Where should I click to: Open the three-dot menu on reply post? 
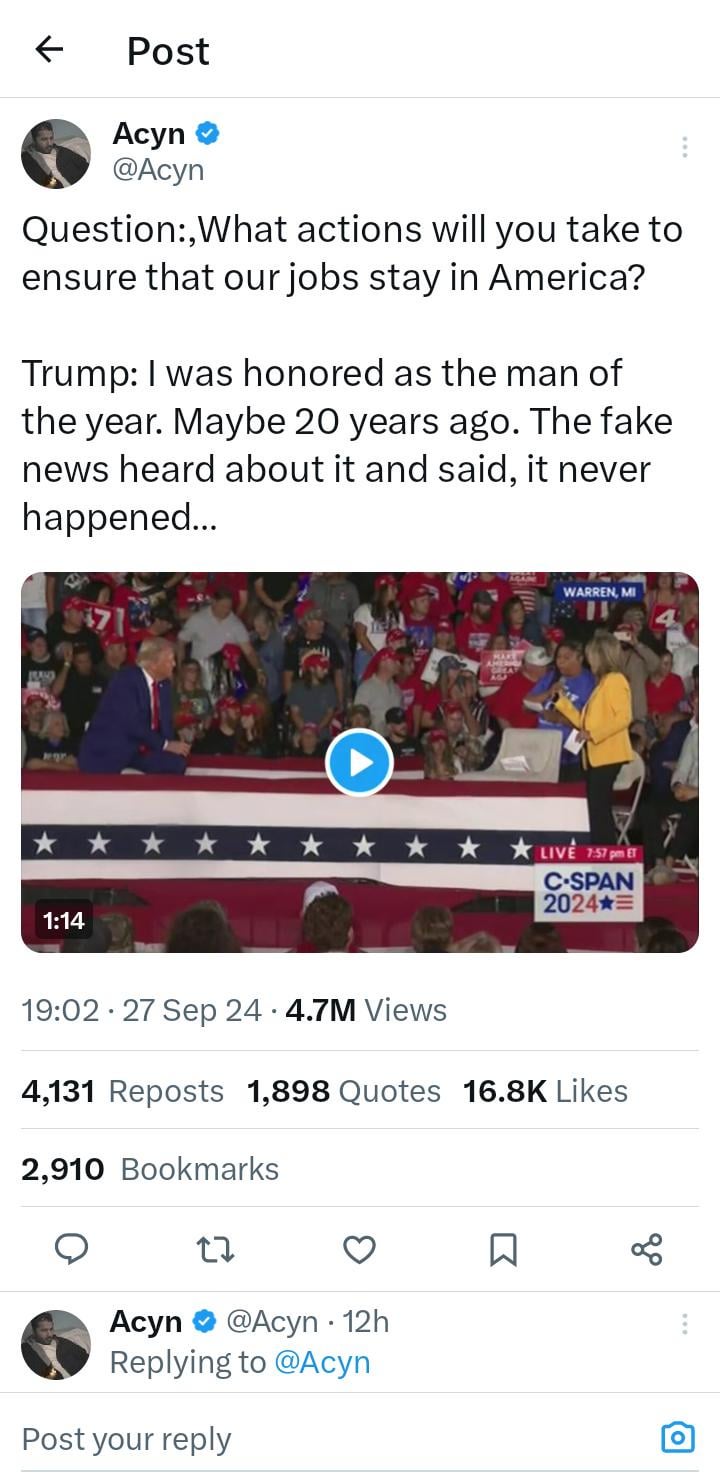[684, 1324]
